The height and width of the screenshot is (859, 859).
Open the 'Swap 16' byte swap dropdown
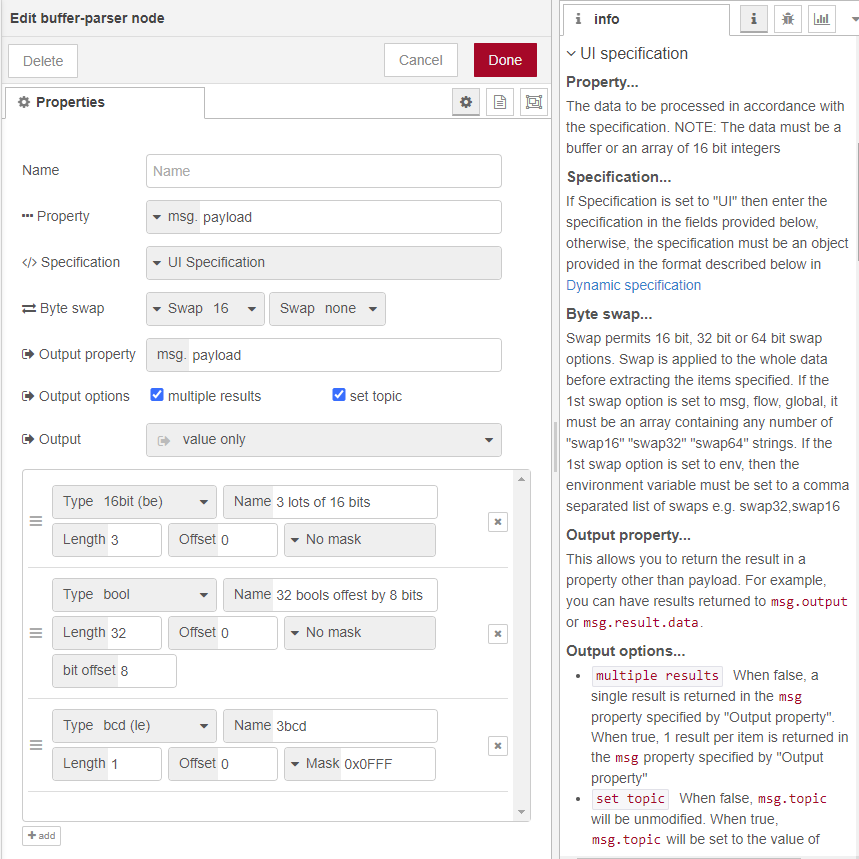205,309
